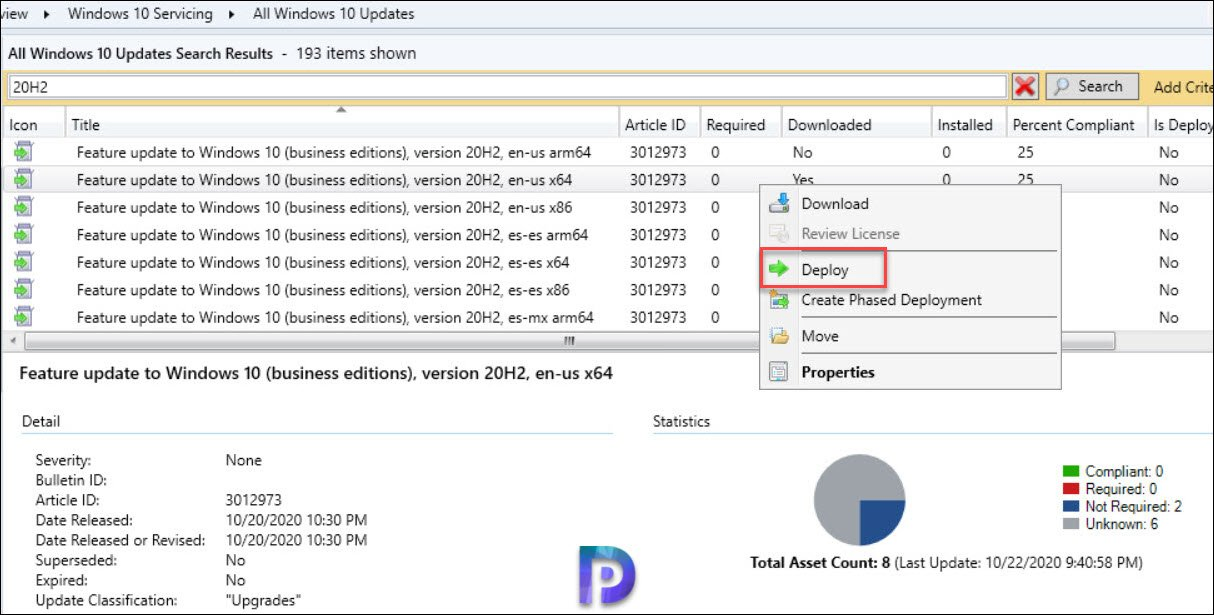Sort by the Title column header

pos(343,125)
